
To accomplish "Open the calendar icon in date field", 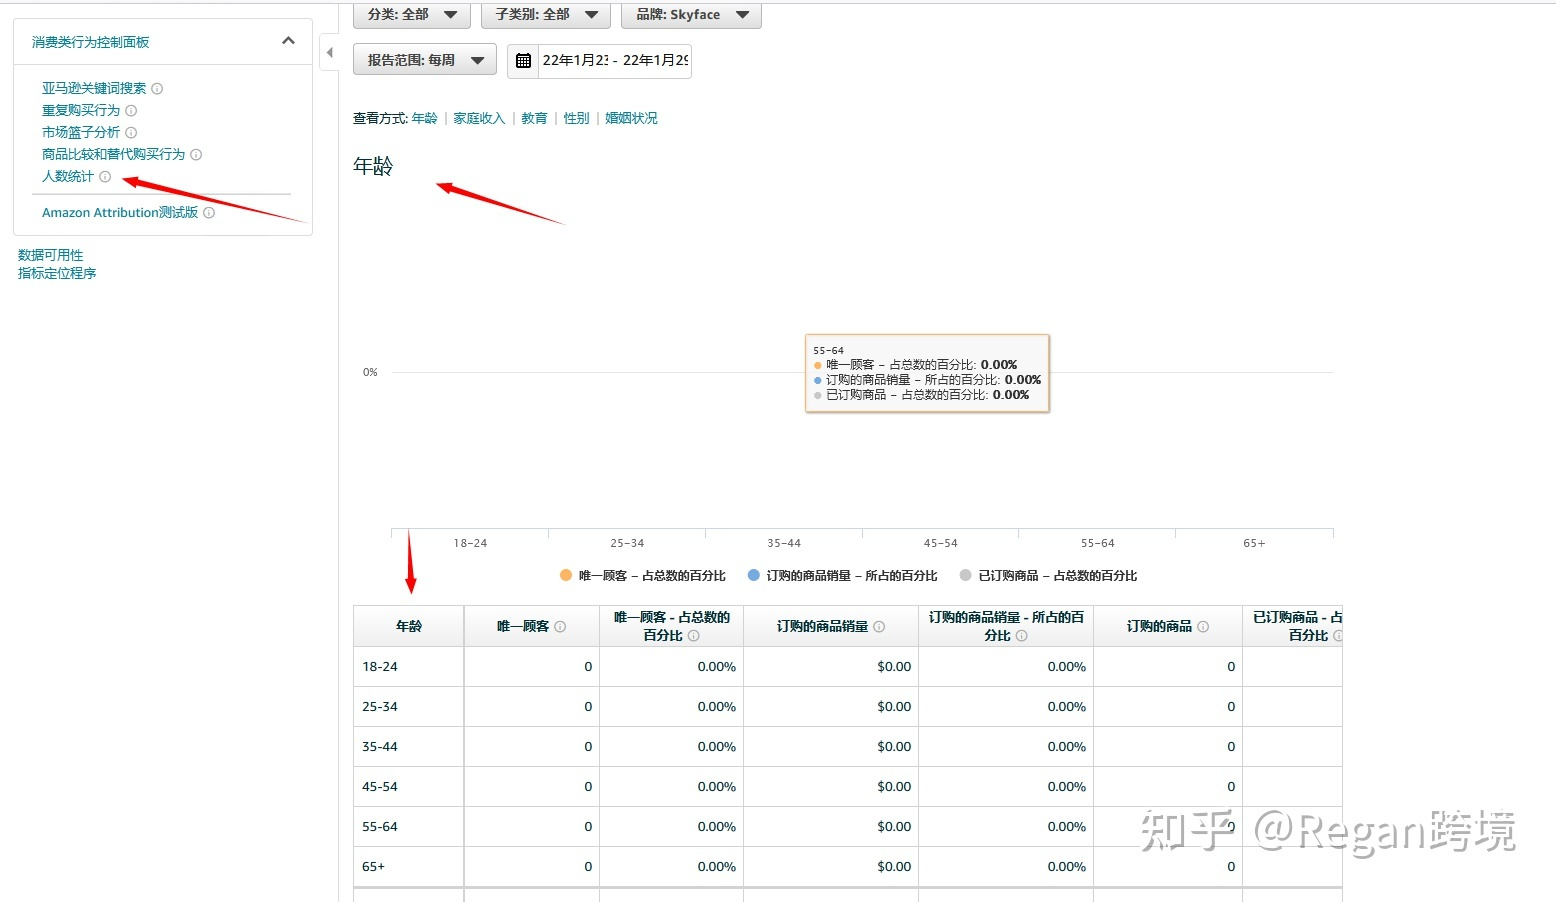I will [x=523, y=61].
